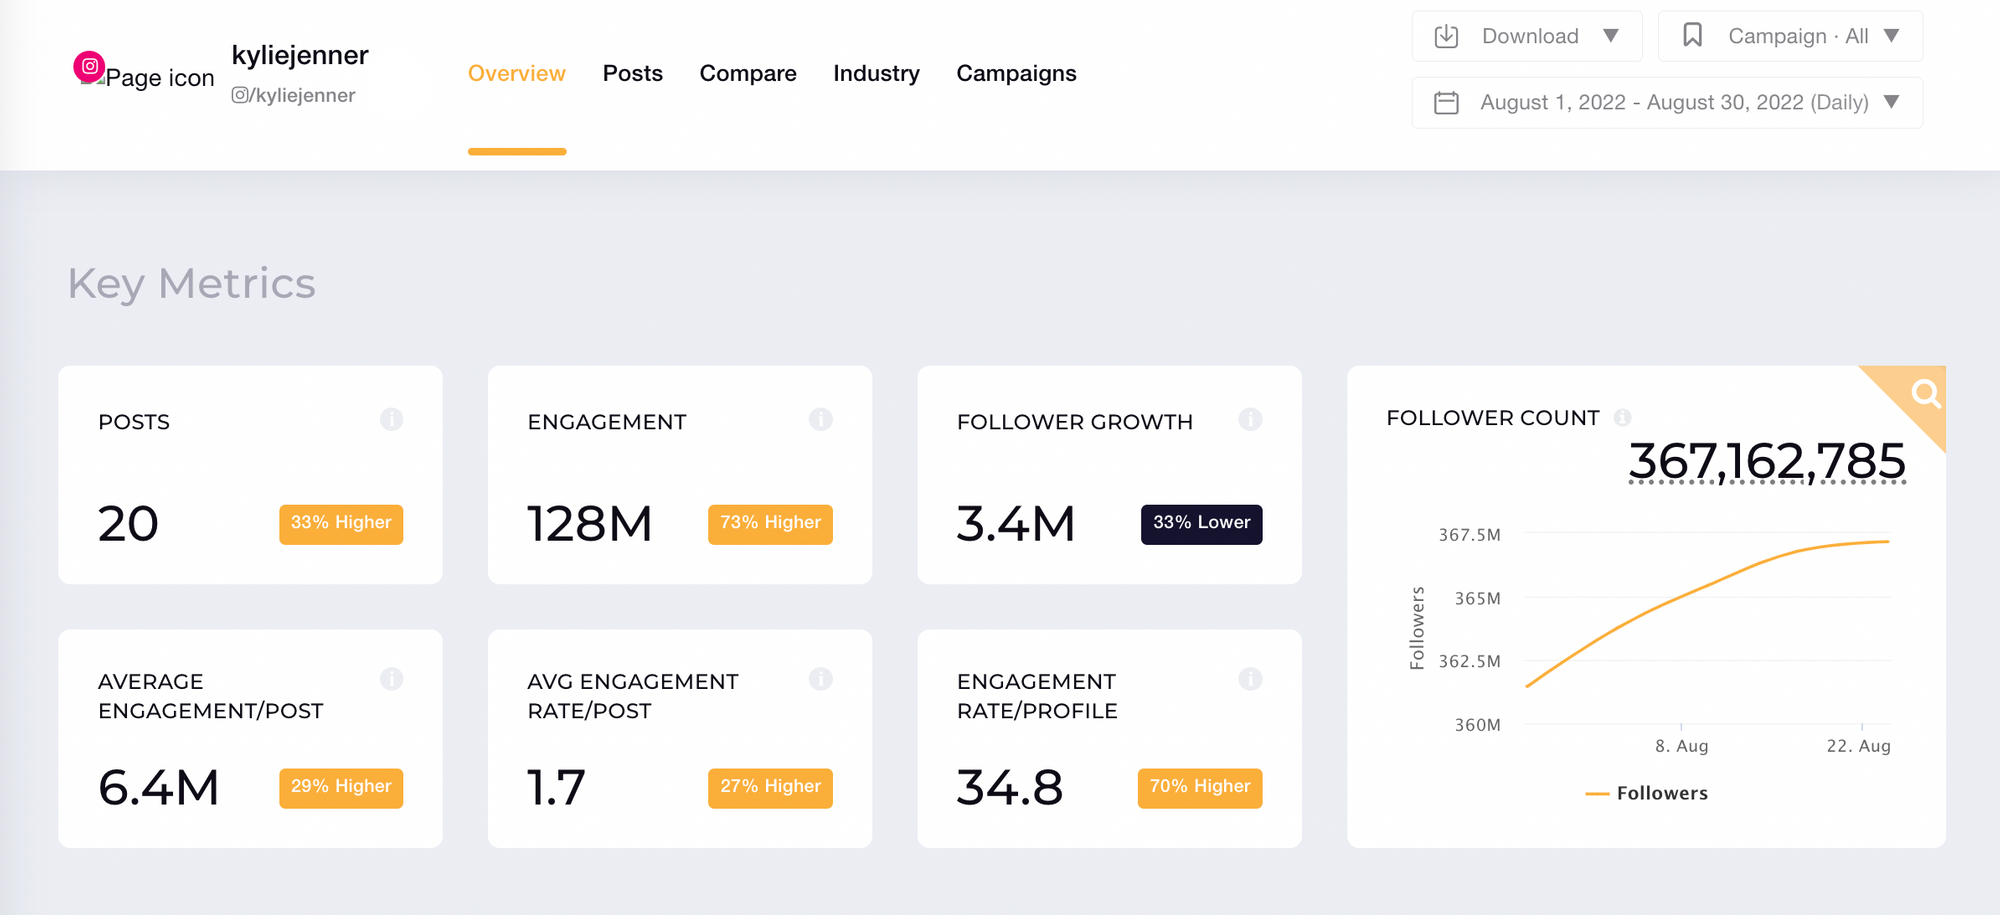Screen dimensions: 2000x915
Task: Click the Key Metrics heading
Action: (192, 284)
